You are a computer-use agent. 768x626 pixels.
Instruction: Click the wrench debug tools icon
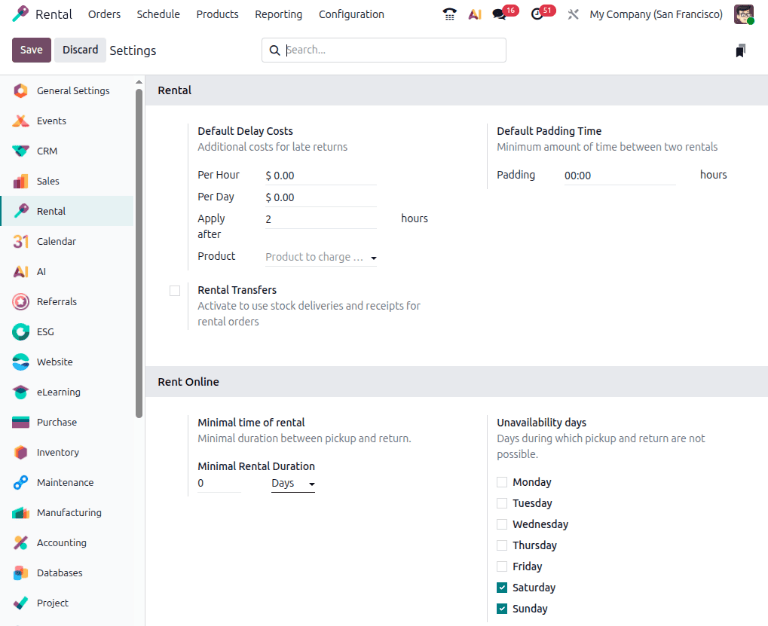(573, 14)
